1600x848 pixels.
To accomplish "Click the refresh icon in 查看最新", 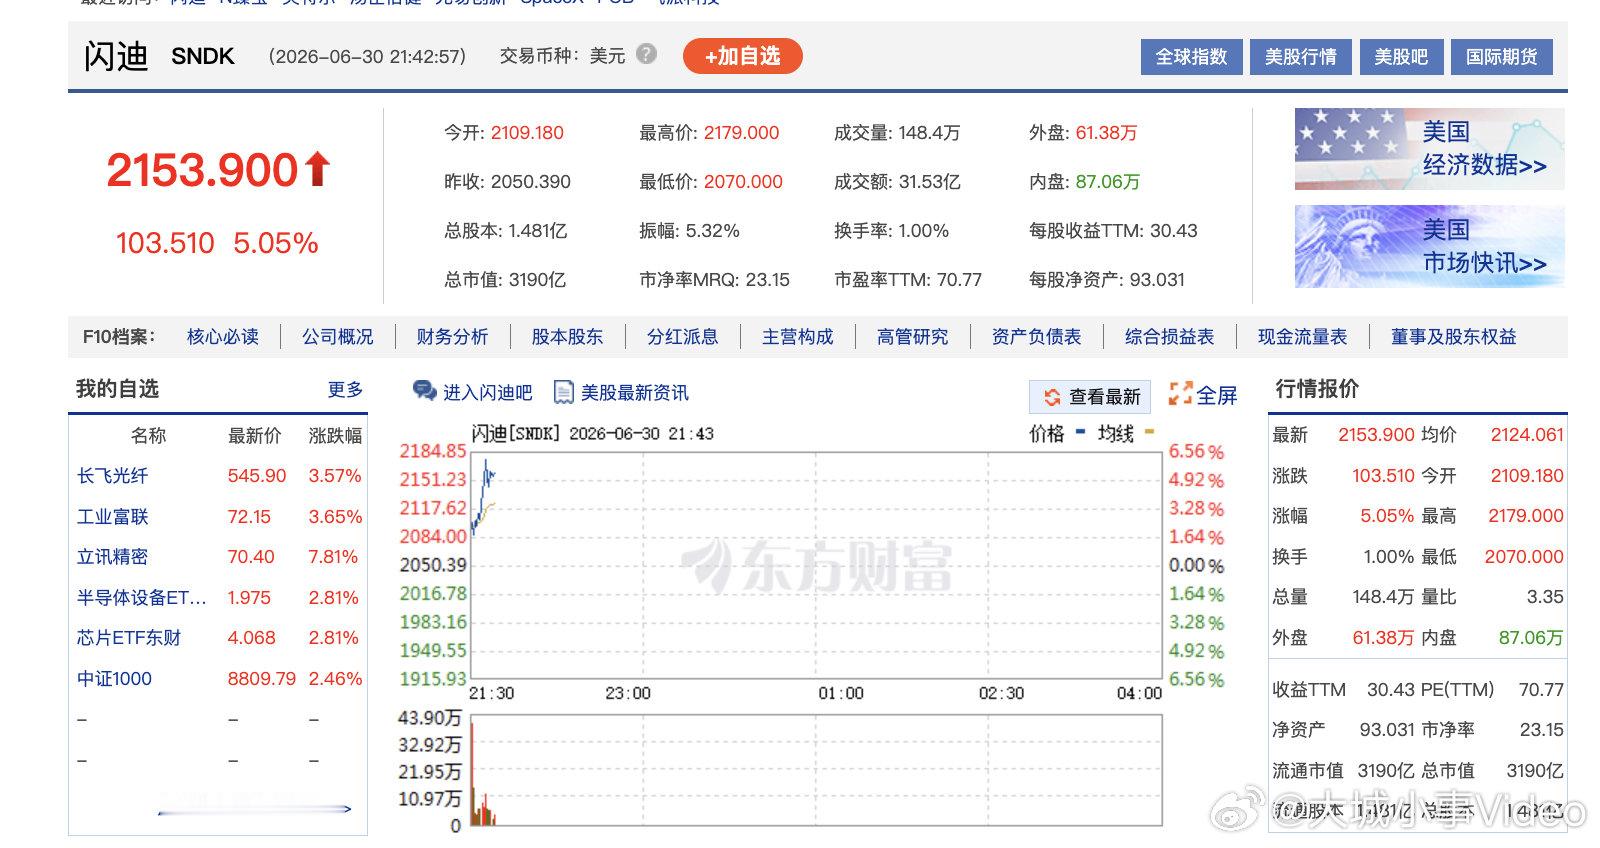I will point(1052,397).
